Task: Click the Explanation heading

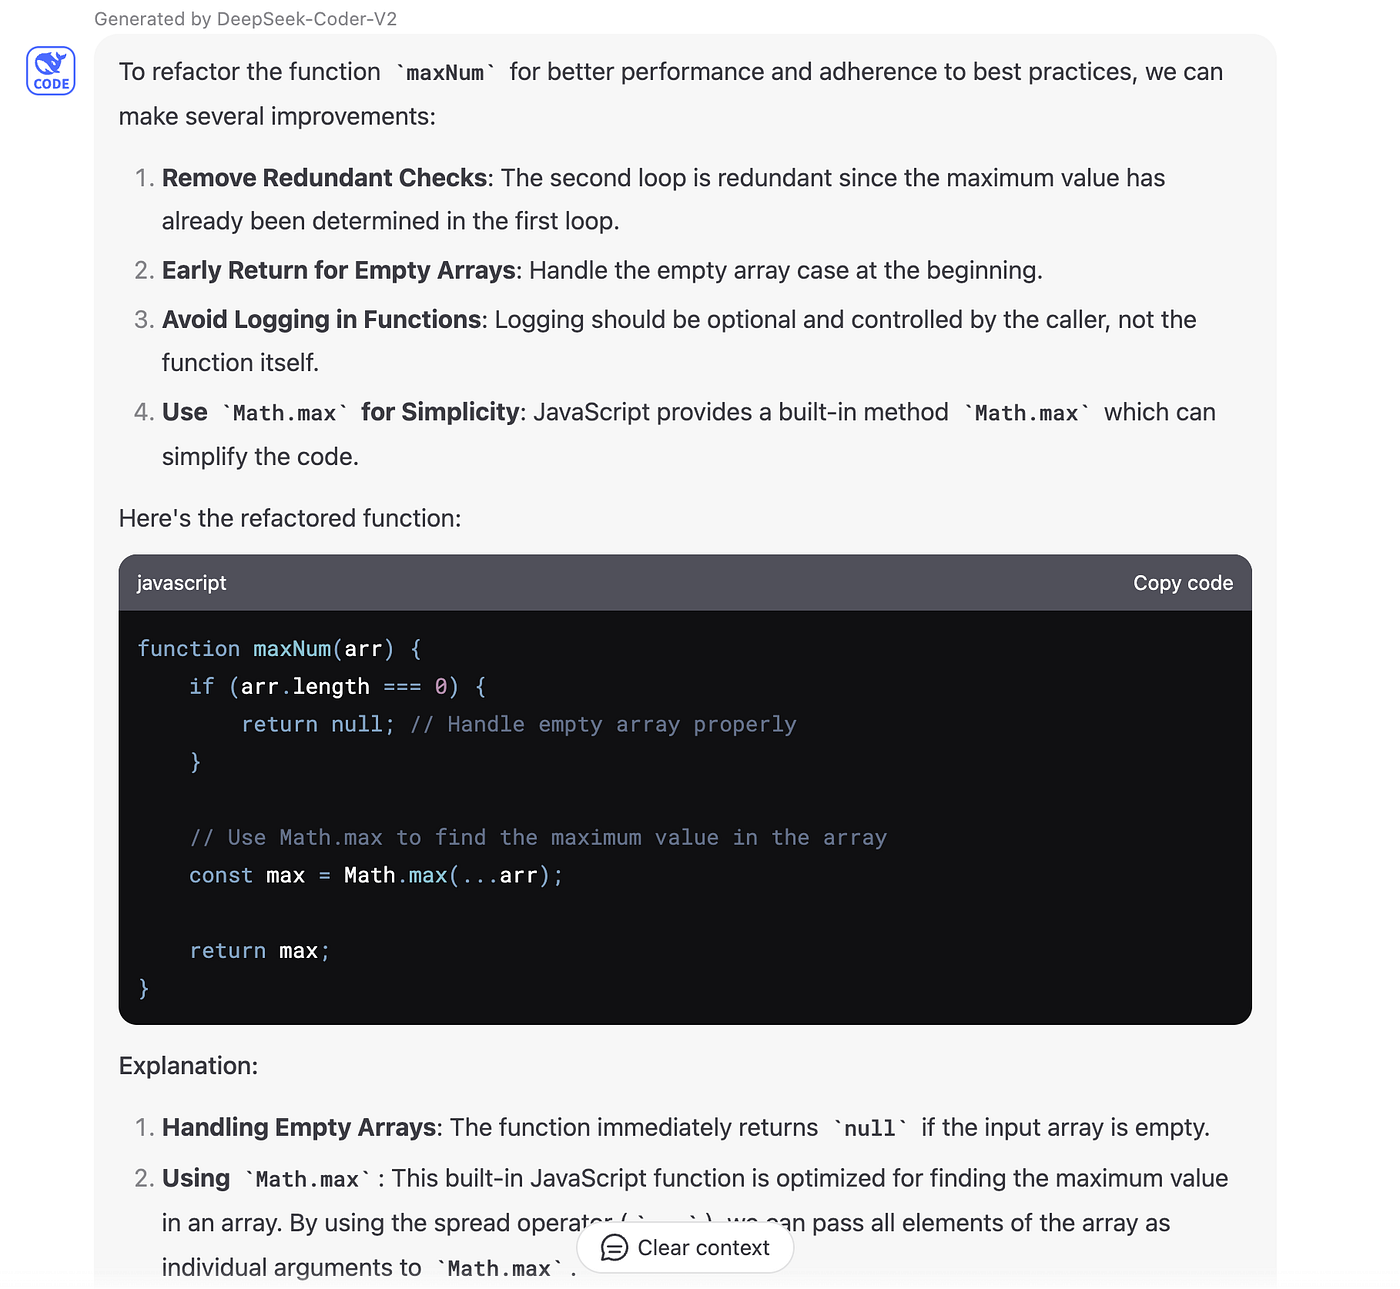Action: [x=188, y=1066]
